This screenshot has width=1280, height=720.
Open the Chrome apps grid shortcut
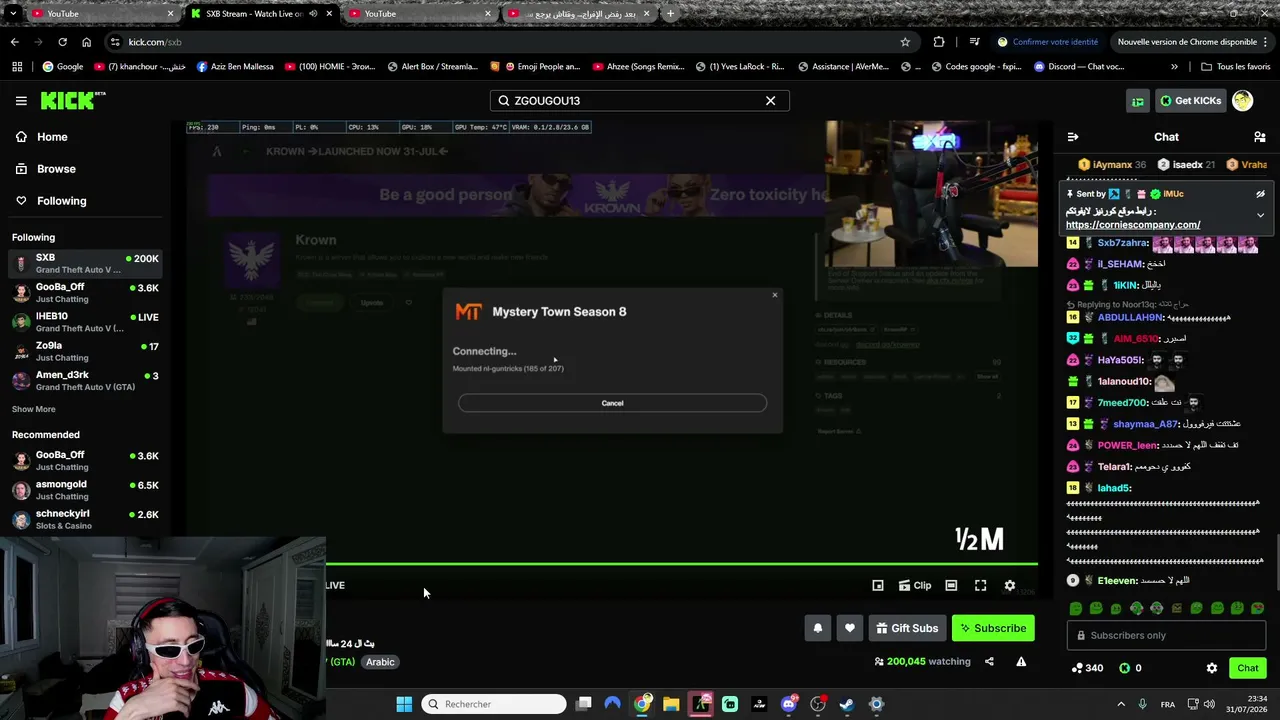[17, 67]
